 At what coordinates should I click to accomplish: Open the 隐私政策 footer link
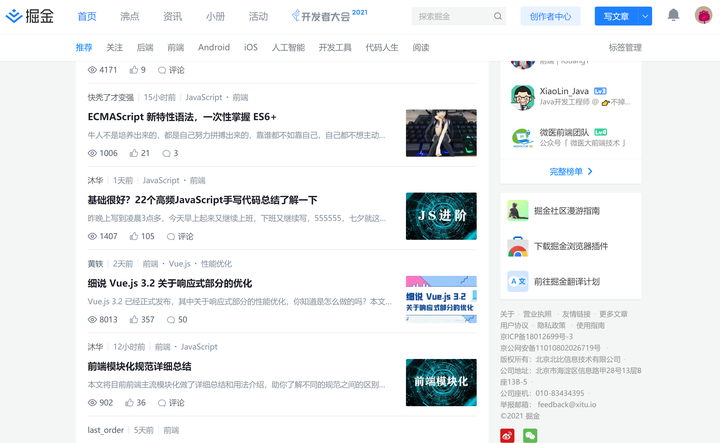pyautogui.click(x=551, y=325)
